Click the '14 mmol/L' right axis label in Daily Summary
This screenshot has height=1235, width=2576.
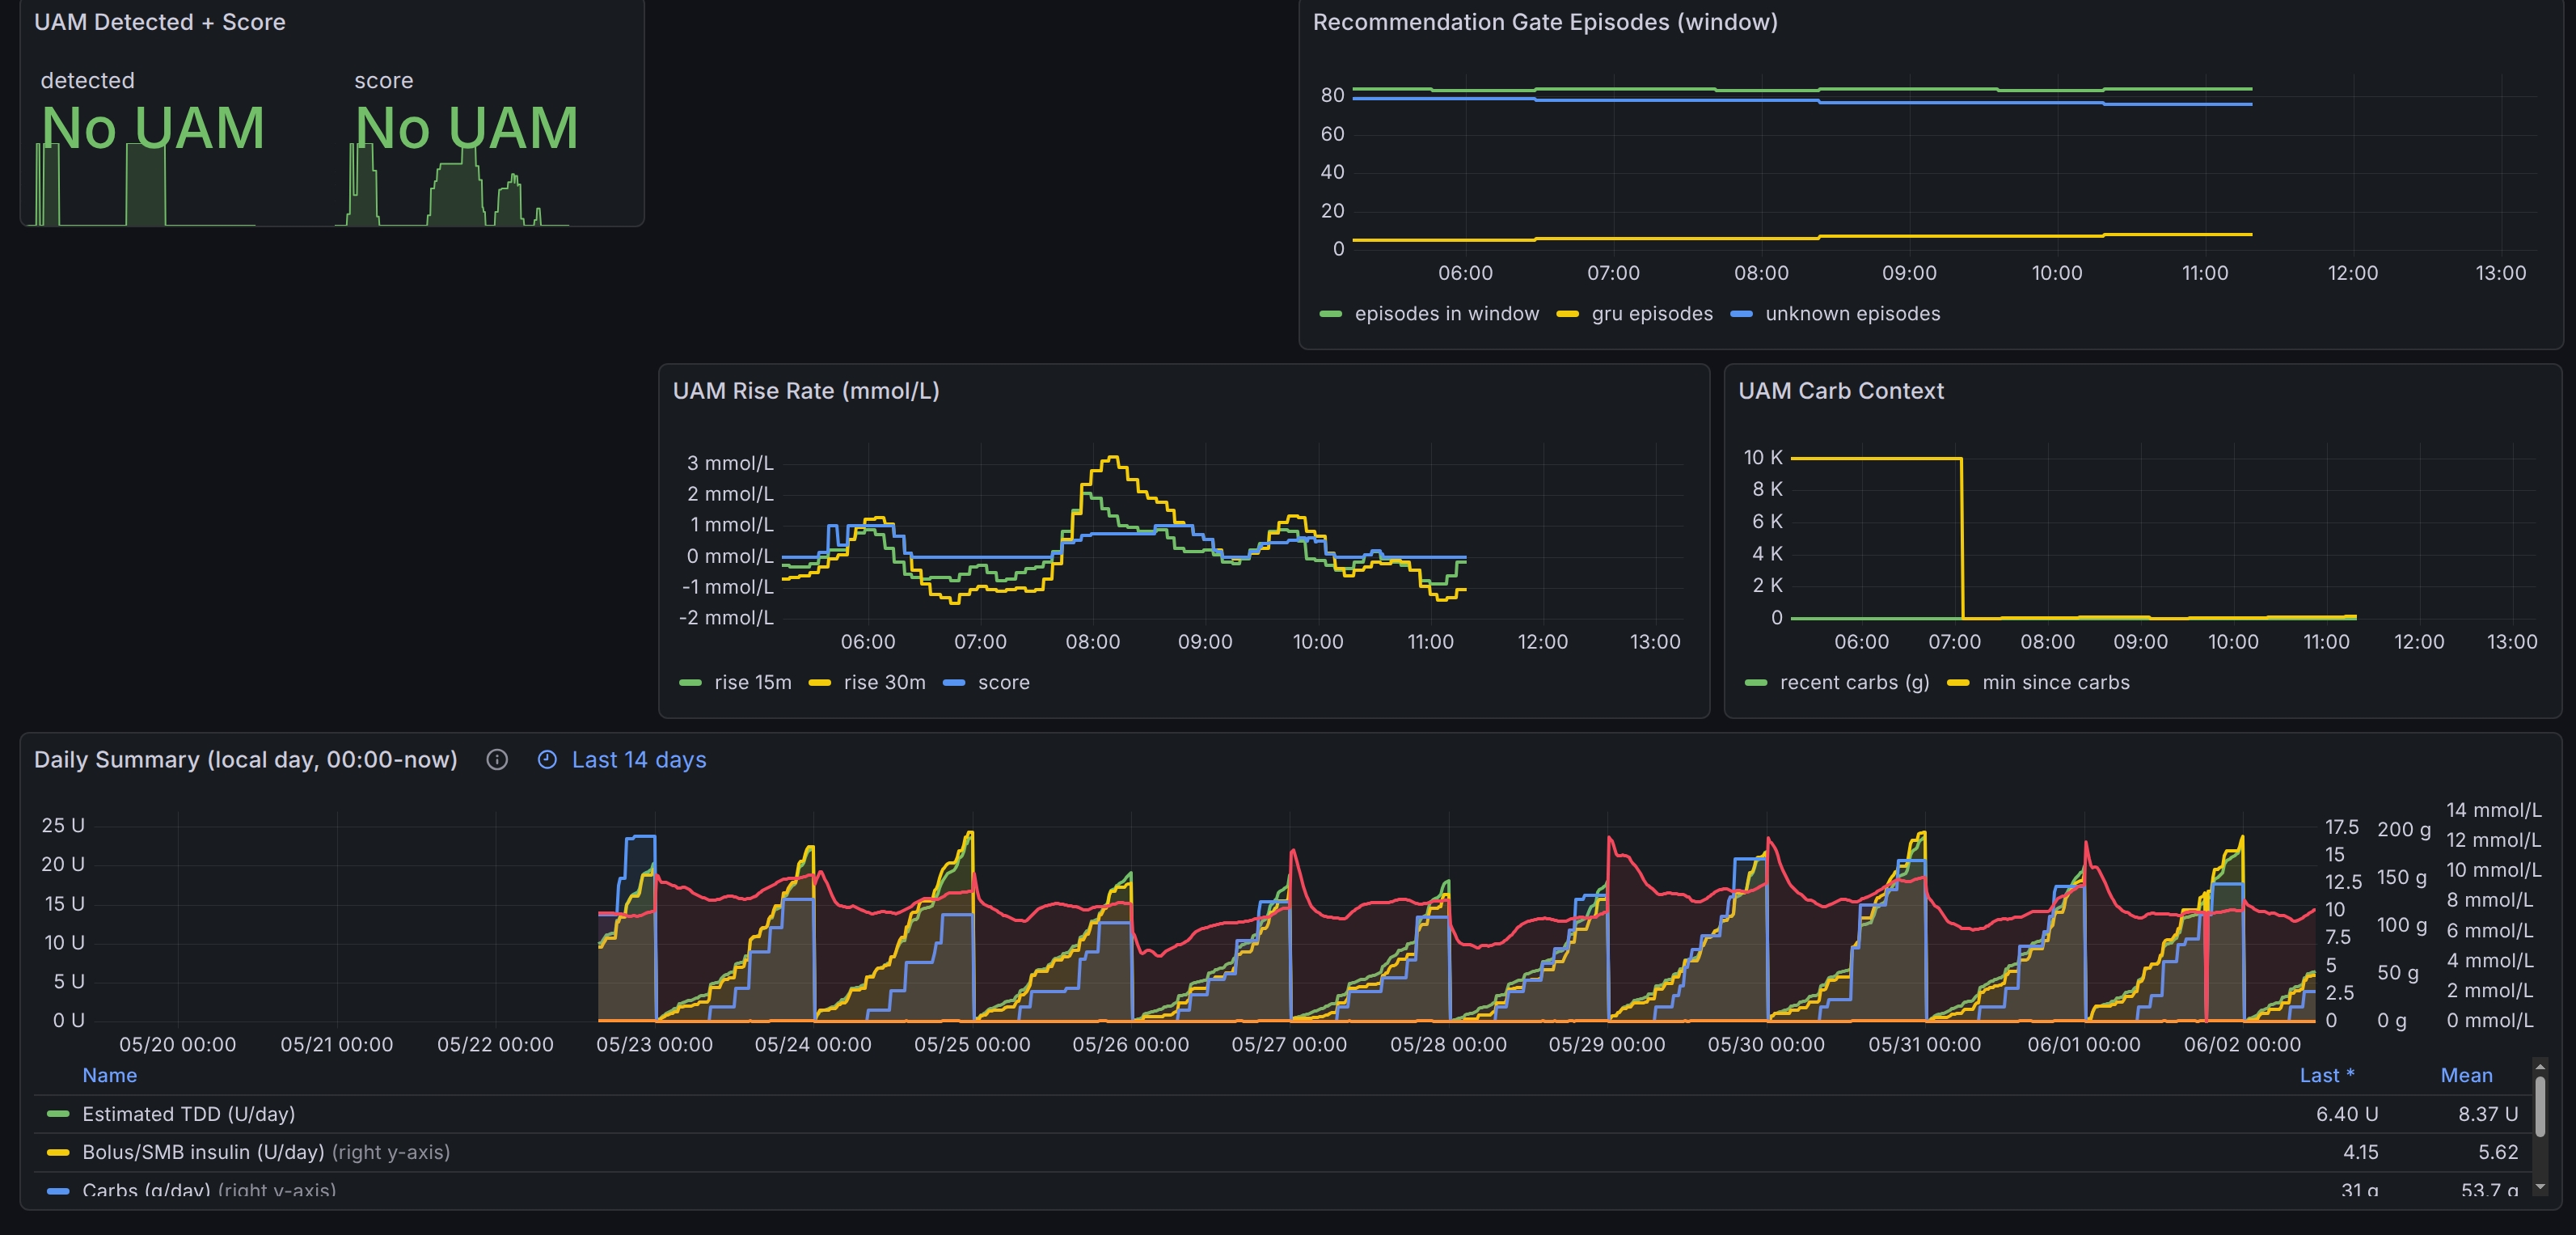pyautogui.click(x=2493, y=810)
